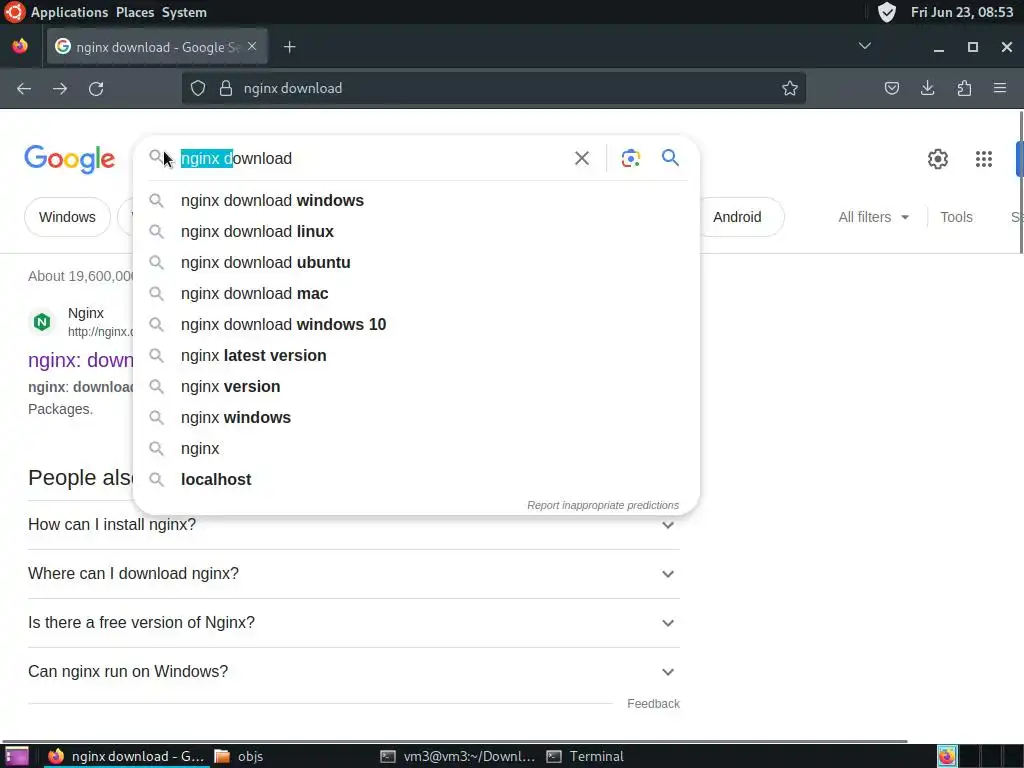Apply the Windows filter chip
This screenshot has width=1024, height=768.
coord(67,217)
